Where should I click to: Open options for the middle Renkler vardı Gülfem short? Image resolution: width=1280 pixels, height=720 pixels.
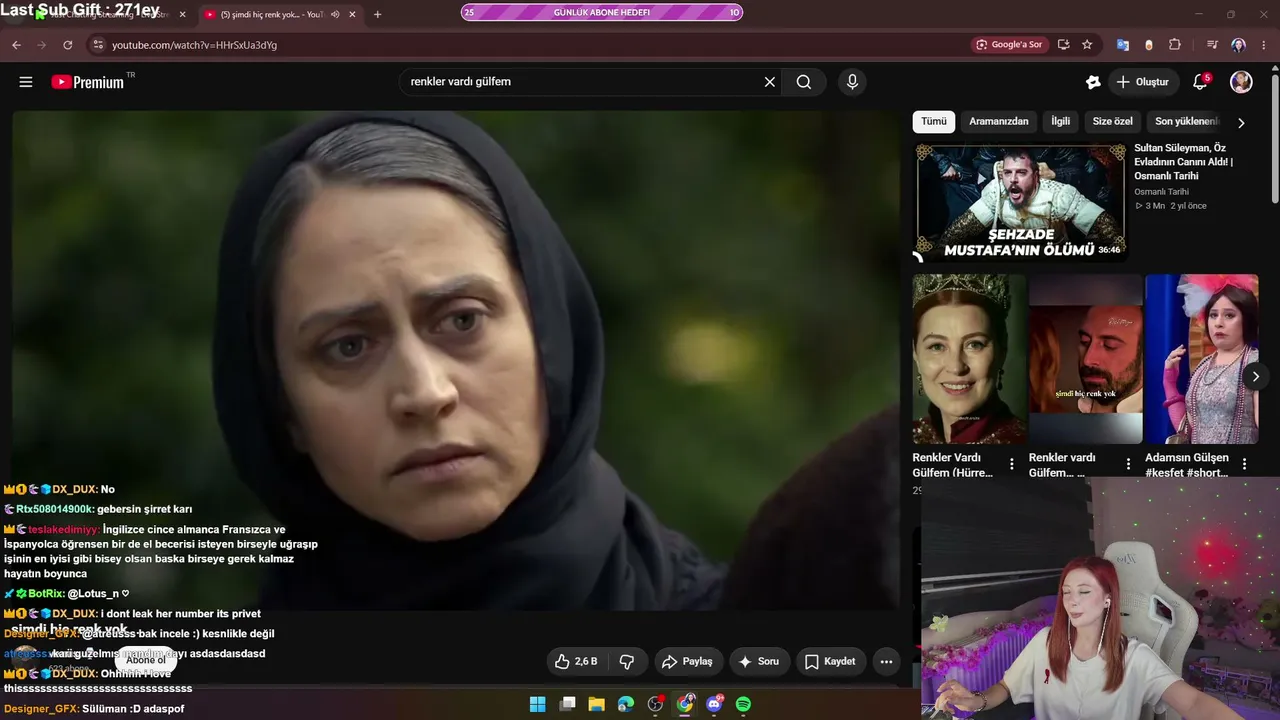pos(1128,464)
